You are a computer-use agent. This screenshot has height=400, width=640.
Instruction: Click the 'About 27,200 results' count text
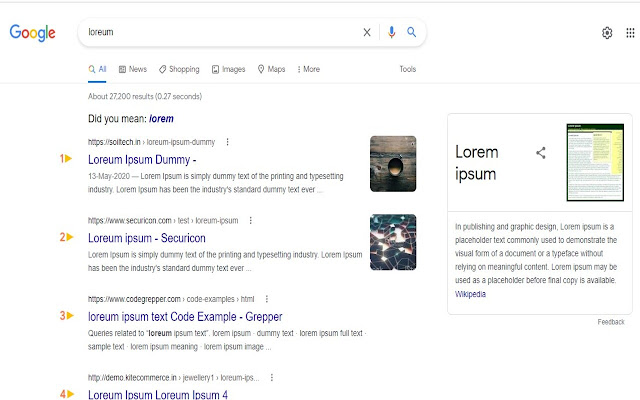pyautogui.click(x=145, y=96)
